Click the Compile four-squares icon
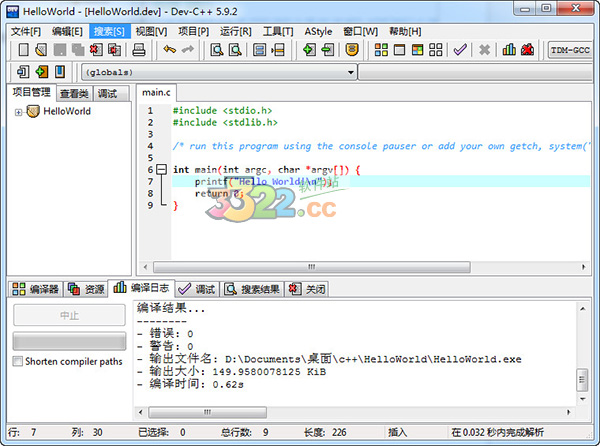 pos(381,50)
